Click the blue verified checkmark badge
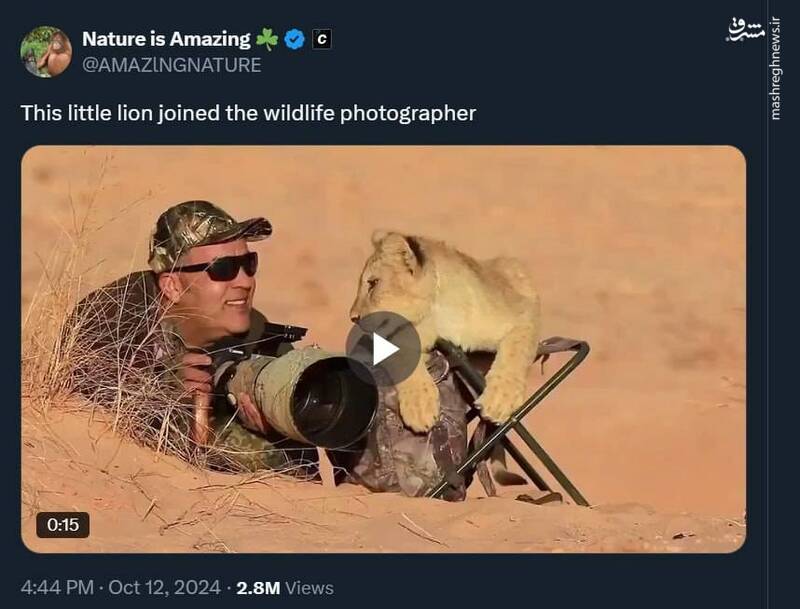The height and width of the screenshot is (609, 800). (294, 40)
